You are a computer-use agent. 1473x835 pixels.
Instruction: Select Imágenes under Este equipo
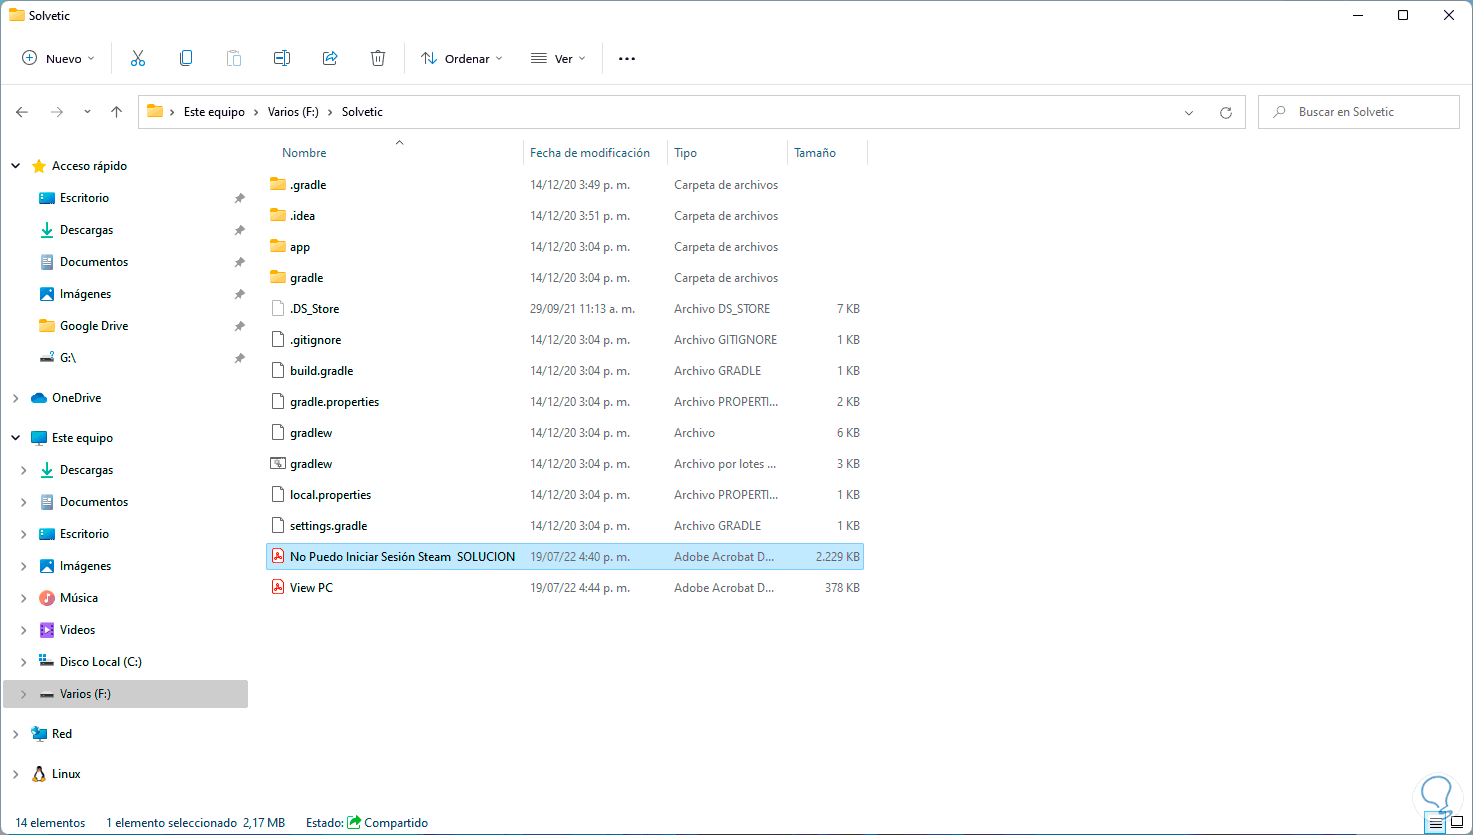point(85,566)
